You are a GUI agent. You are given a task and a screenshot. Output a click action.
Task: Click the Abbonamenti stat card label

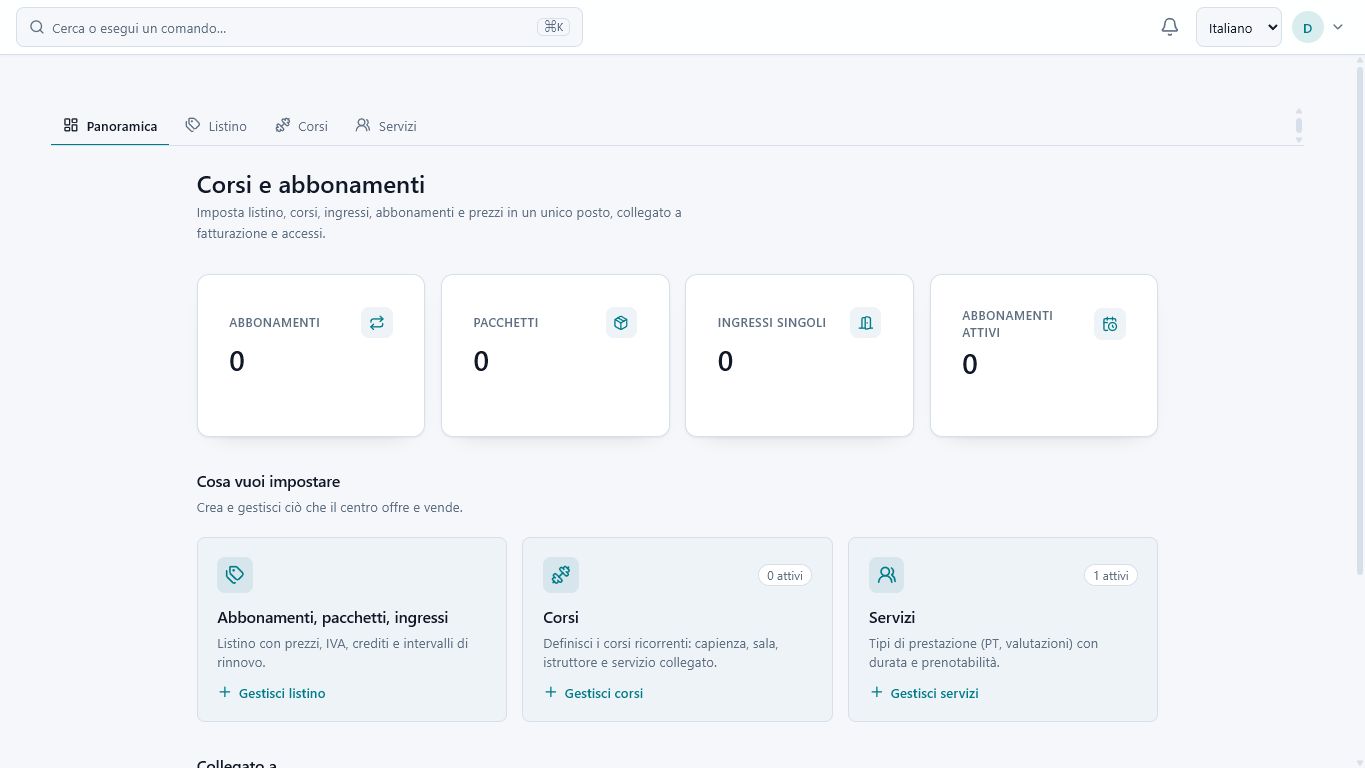(x=274, y=323)
